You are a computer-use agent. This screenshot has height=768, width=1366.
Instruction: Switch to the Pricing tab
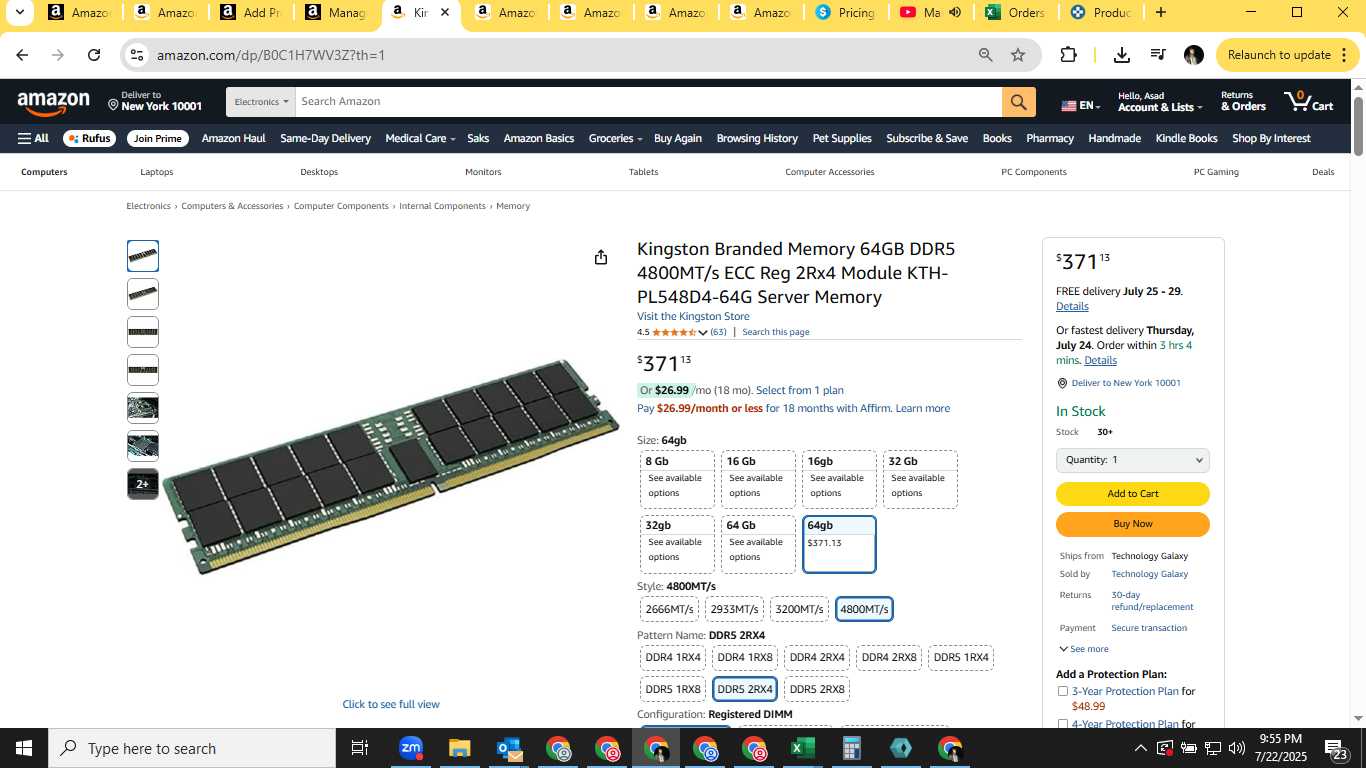tap(845, 13)
